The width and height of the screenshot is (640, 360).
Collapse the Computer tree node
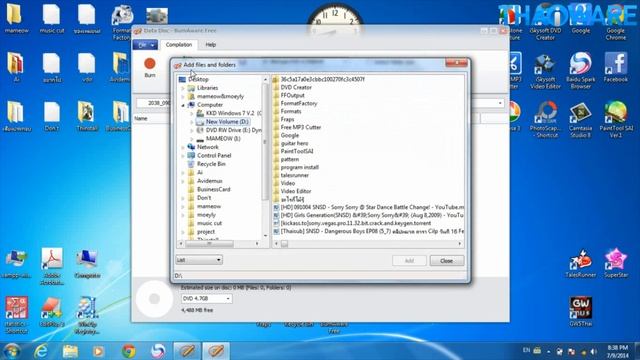tap(183, 105)
